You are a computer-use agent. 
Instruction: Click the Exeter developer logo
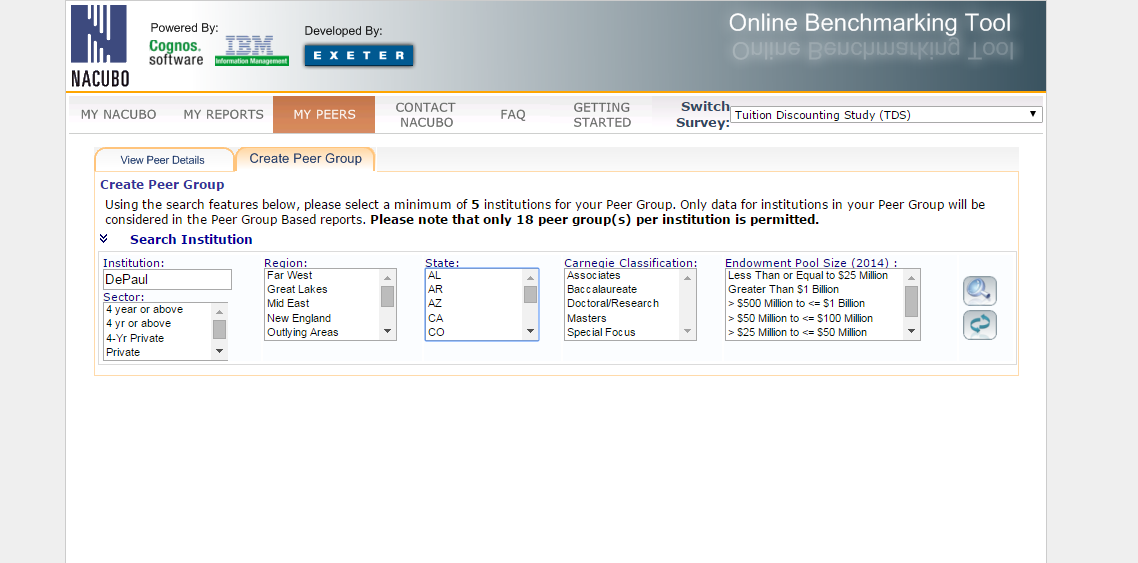(358, 56)
